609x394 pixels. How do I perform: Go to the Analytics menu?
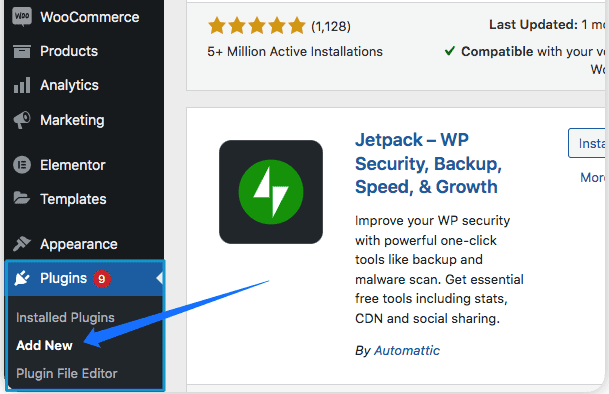click(84, 85)
